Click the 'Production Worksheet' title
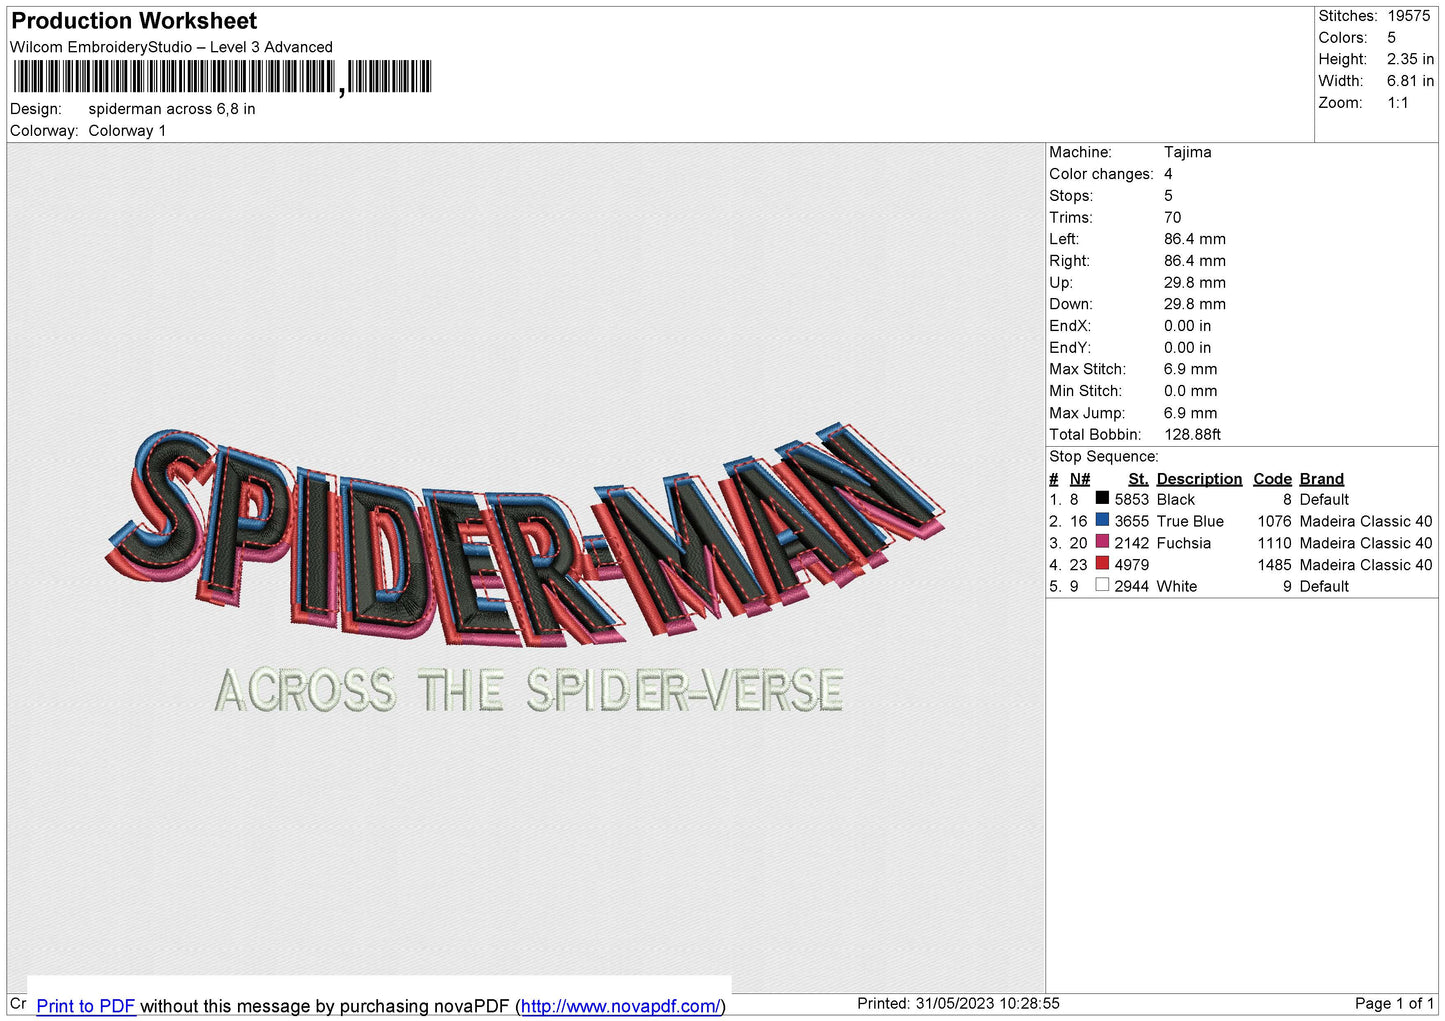This screenshot has height=1021, width=1445. click(x=134, y=21)
